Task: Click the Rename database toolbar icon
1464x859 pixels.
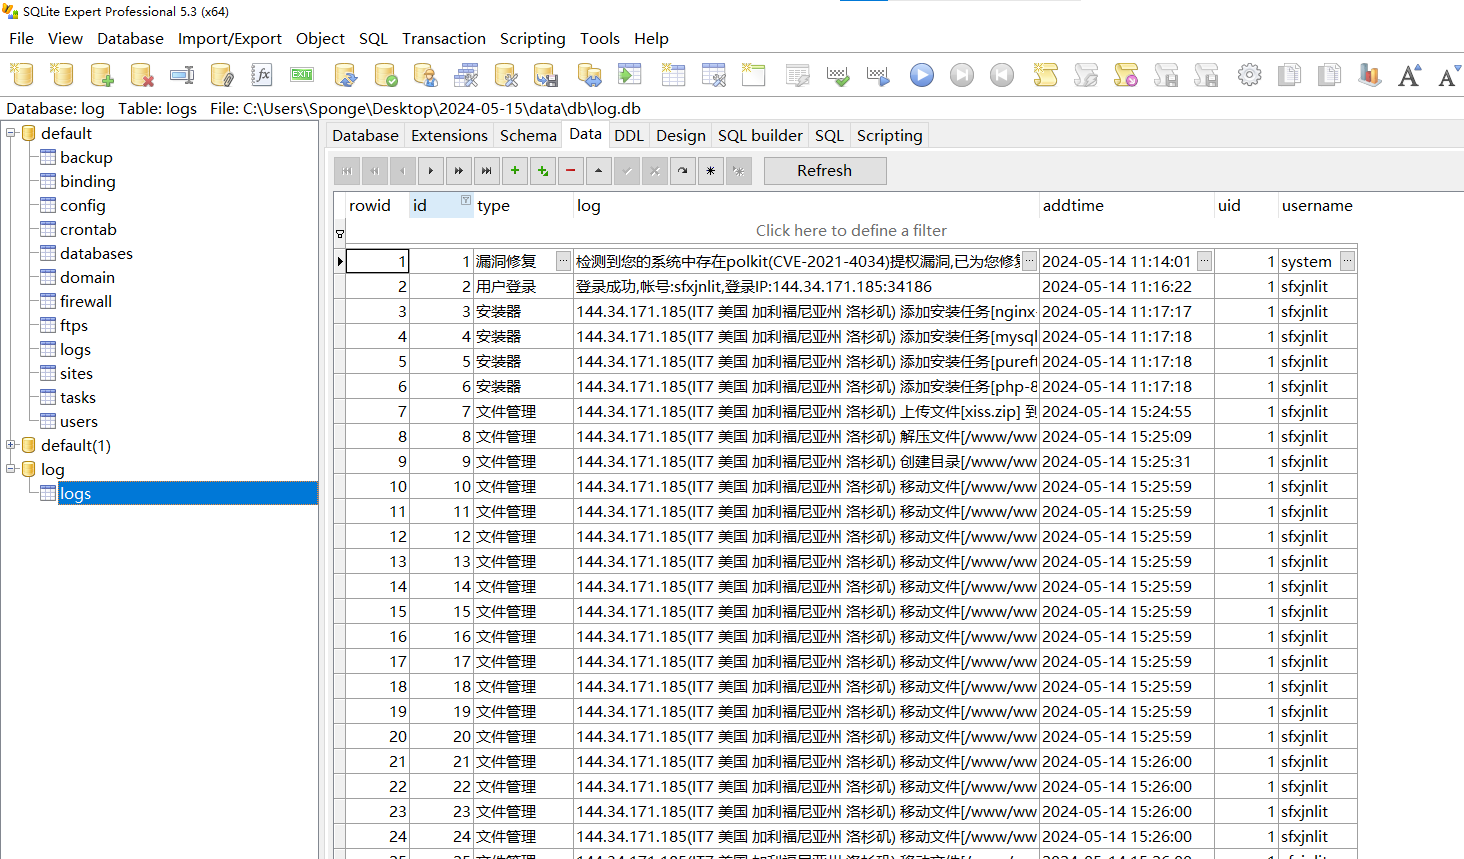Action: tap(182, 75)
